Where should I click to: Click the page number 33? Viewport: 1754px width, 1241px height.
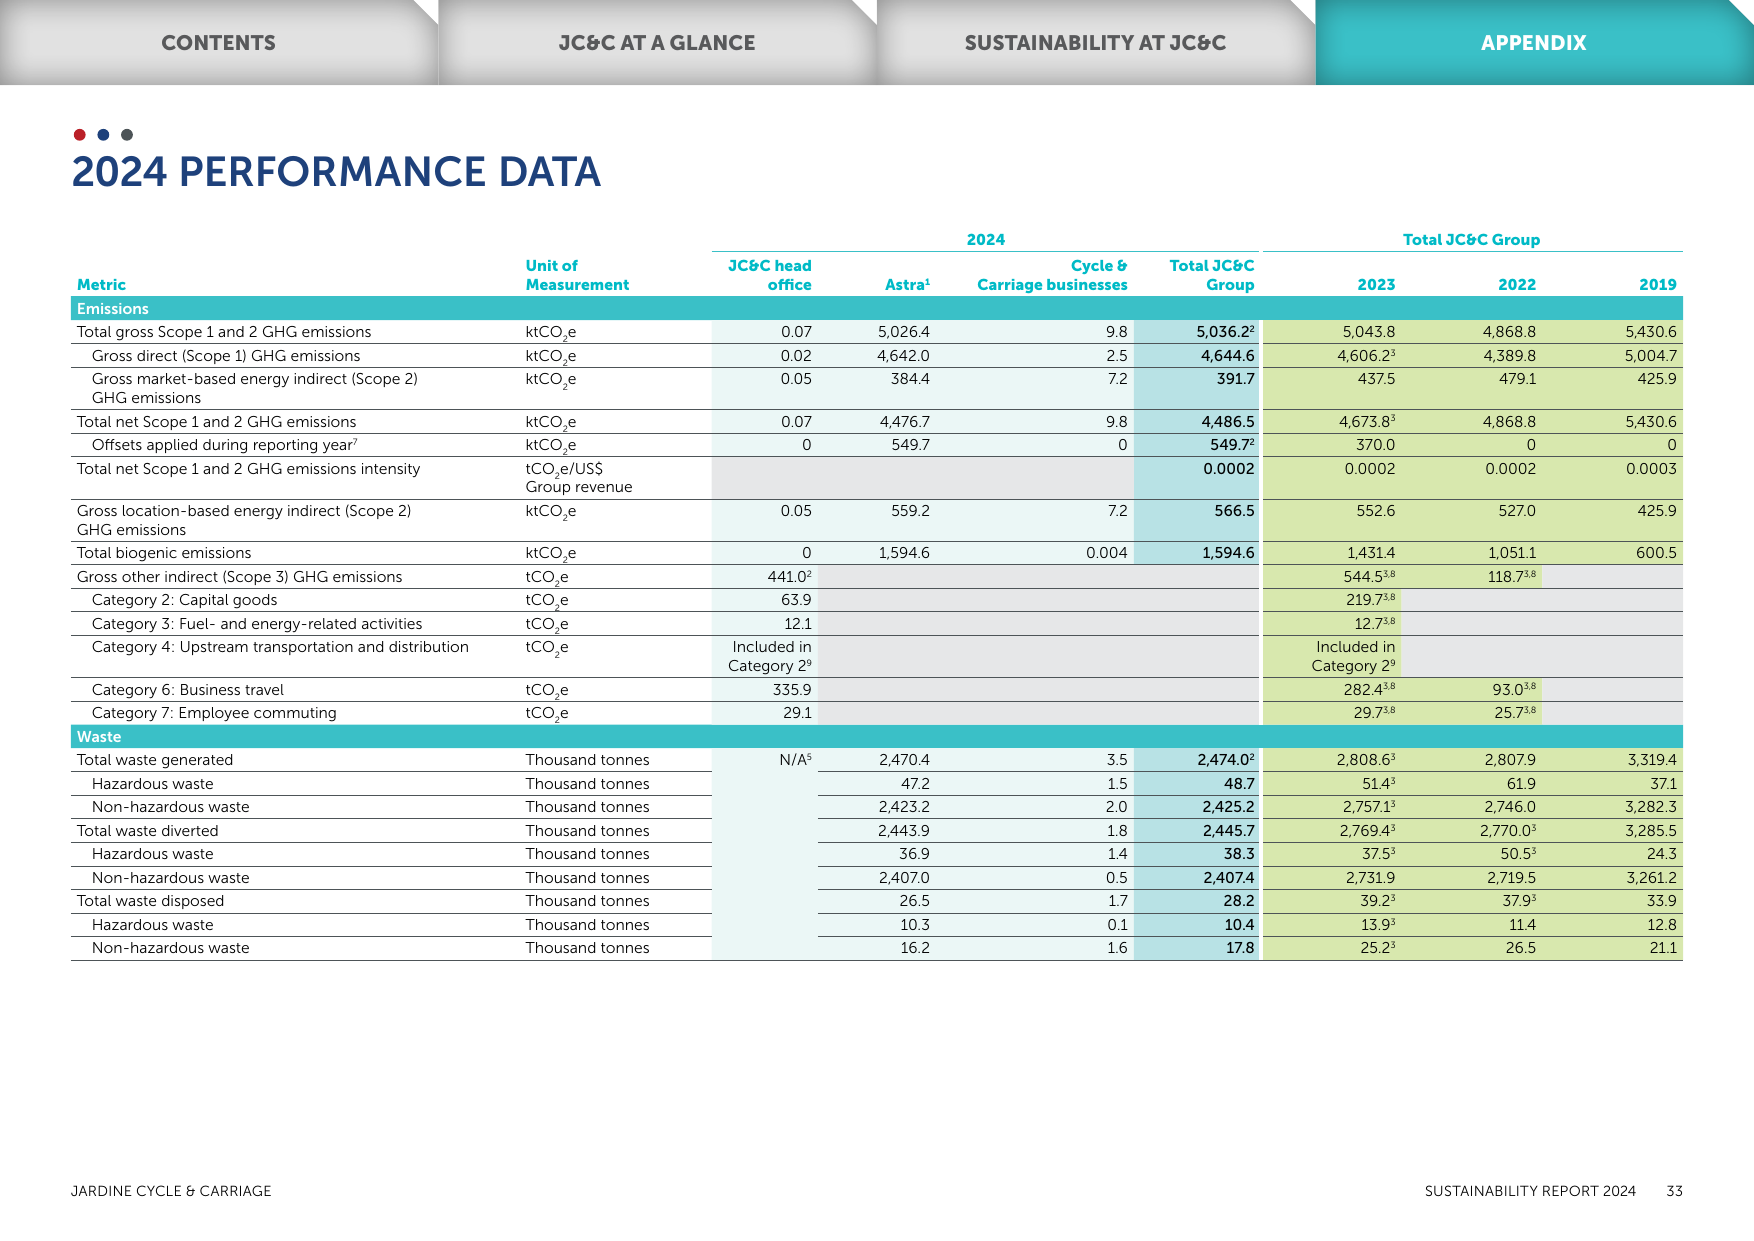(x=1675, y=1191)
